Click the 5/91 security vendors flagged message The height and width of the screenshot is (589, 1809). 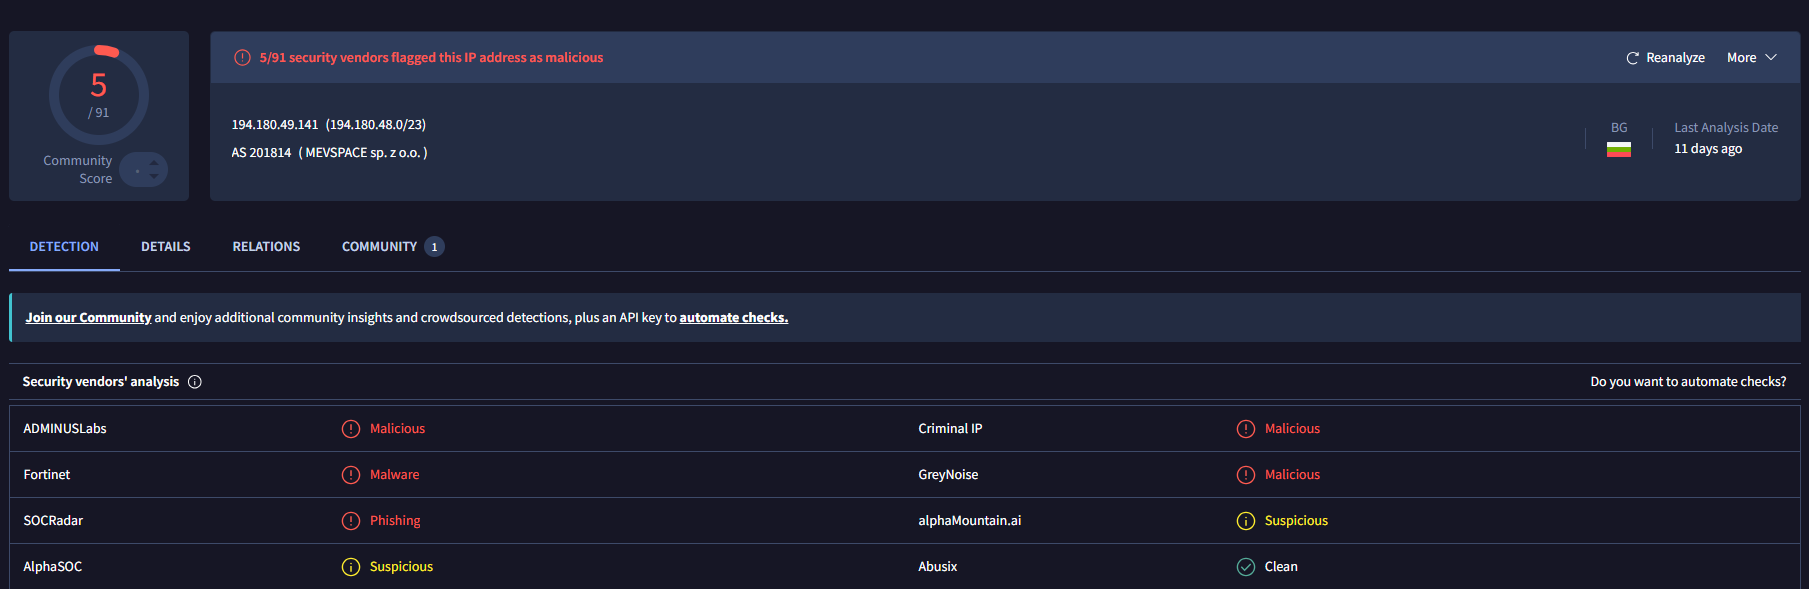431,58
